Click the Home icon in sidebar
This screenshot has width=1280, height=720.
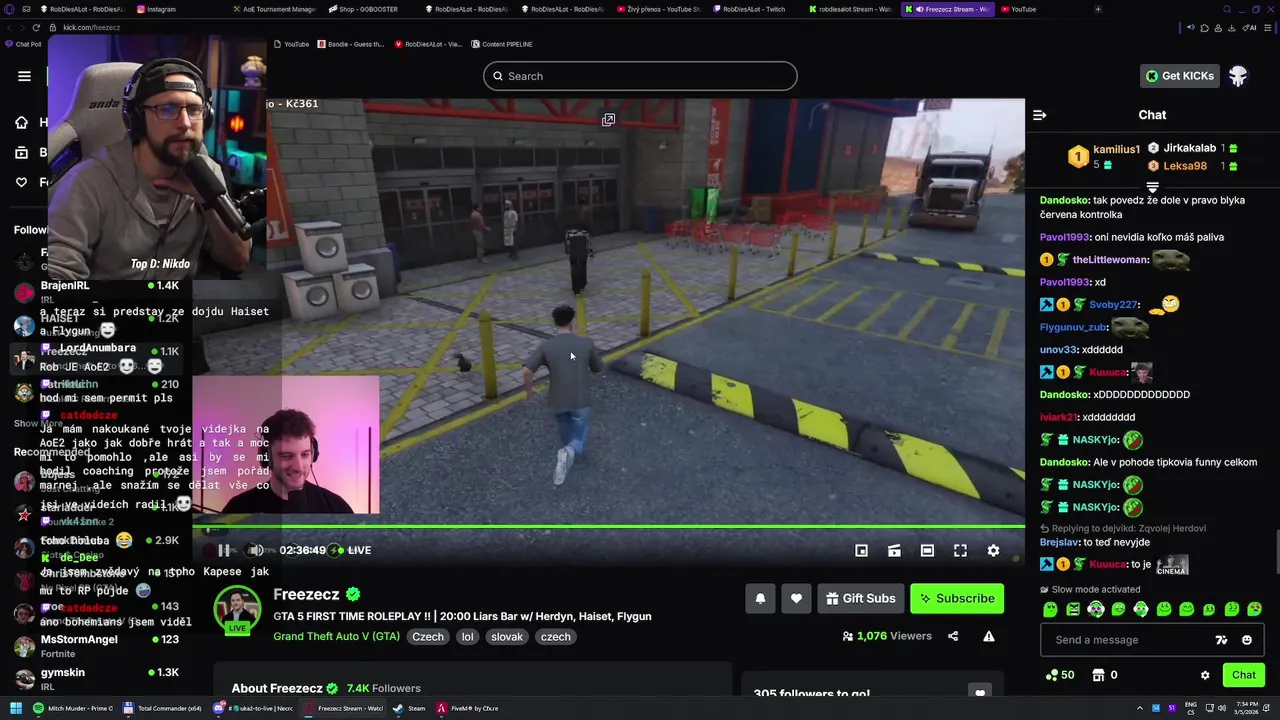pos(21,122)
